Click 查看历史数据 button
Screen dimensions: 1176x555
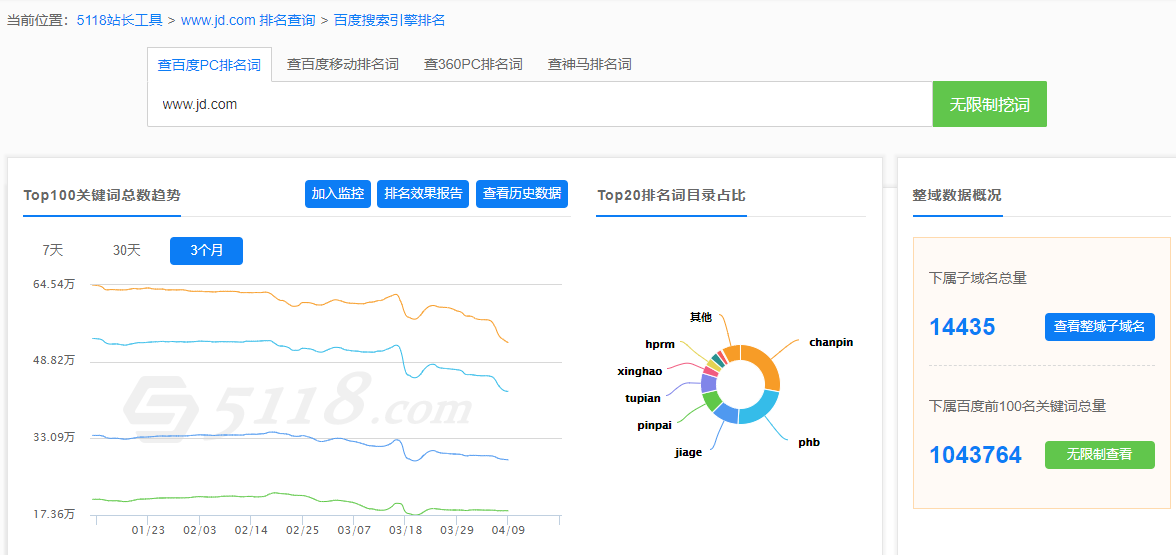coord(522,194)
